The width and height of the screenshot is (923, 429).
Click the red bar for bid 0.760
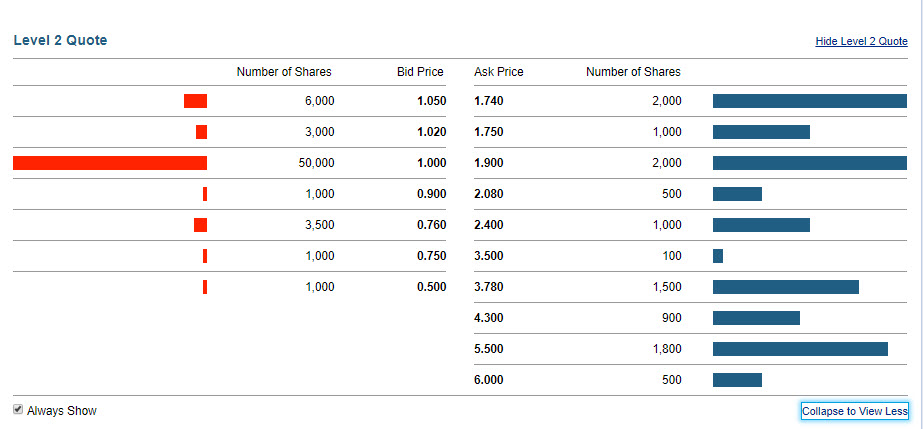(200, 225)
